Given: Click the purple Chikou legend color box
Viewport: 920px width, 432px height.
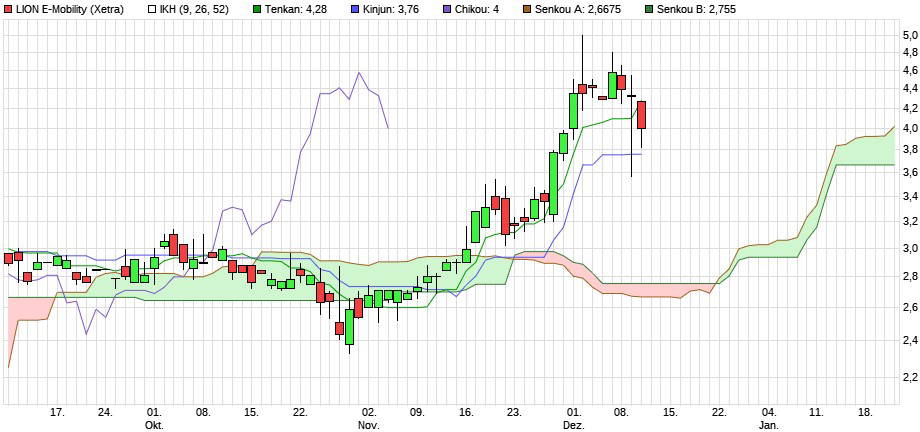Looking at the screenshot, I should pos(447,9).
